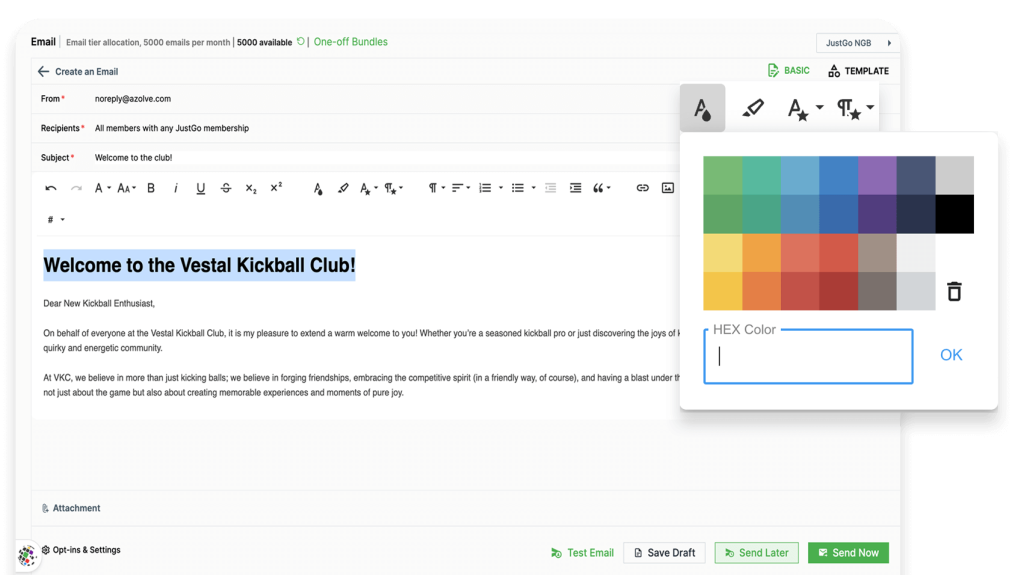Viewport: 1024px width, 575px height.
Task: Refresh available emails count icon
Action: (x=300, y=41)
